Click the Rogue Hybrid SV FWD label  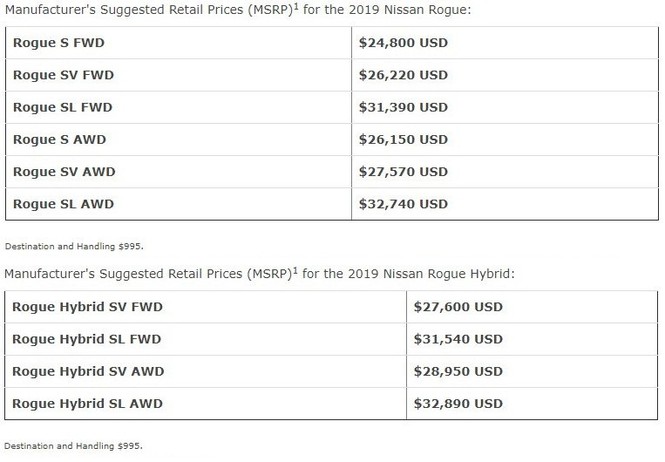click(x=87, y=307)
